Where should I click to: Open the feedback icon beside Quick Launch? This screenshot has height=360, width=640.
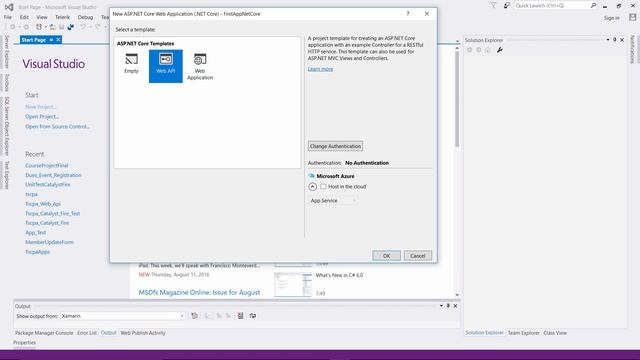pyautogui.click(x=507, y=5)
